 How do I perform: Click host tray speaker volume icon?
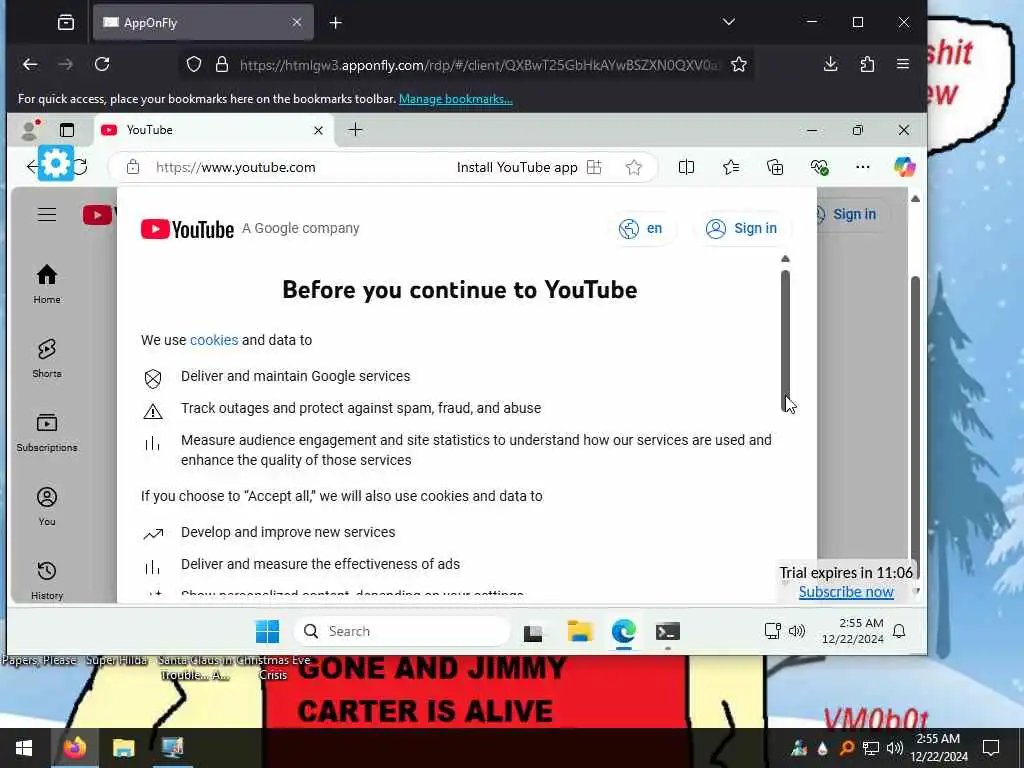(x=895, y=748)
